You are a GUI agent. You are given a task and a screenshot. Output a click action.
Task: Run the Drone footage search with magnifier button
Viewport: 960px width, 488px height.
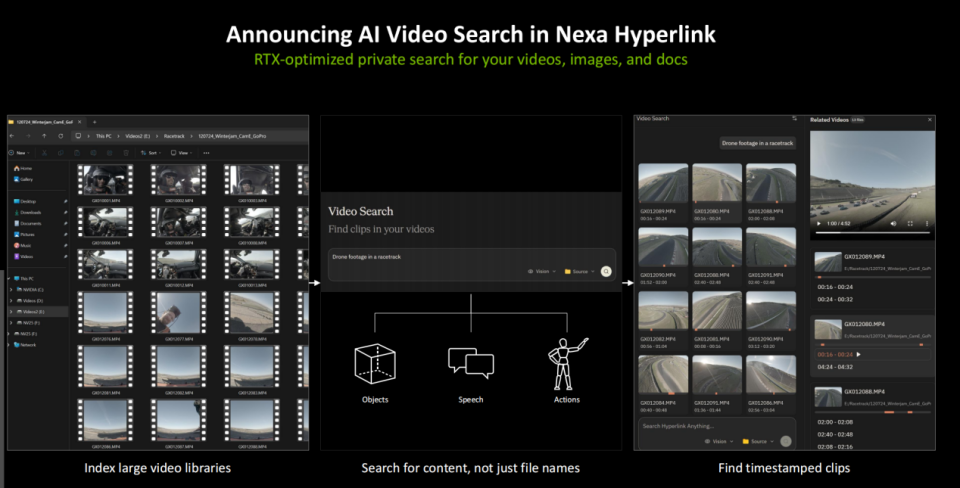(606, 271)
